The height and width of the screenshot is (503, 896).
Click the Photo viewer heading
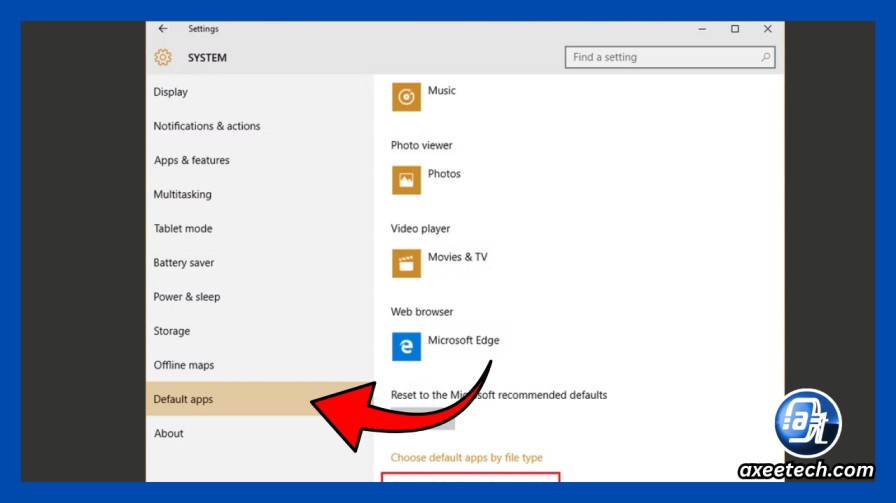click(x=422, y=146)
